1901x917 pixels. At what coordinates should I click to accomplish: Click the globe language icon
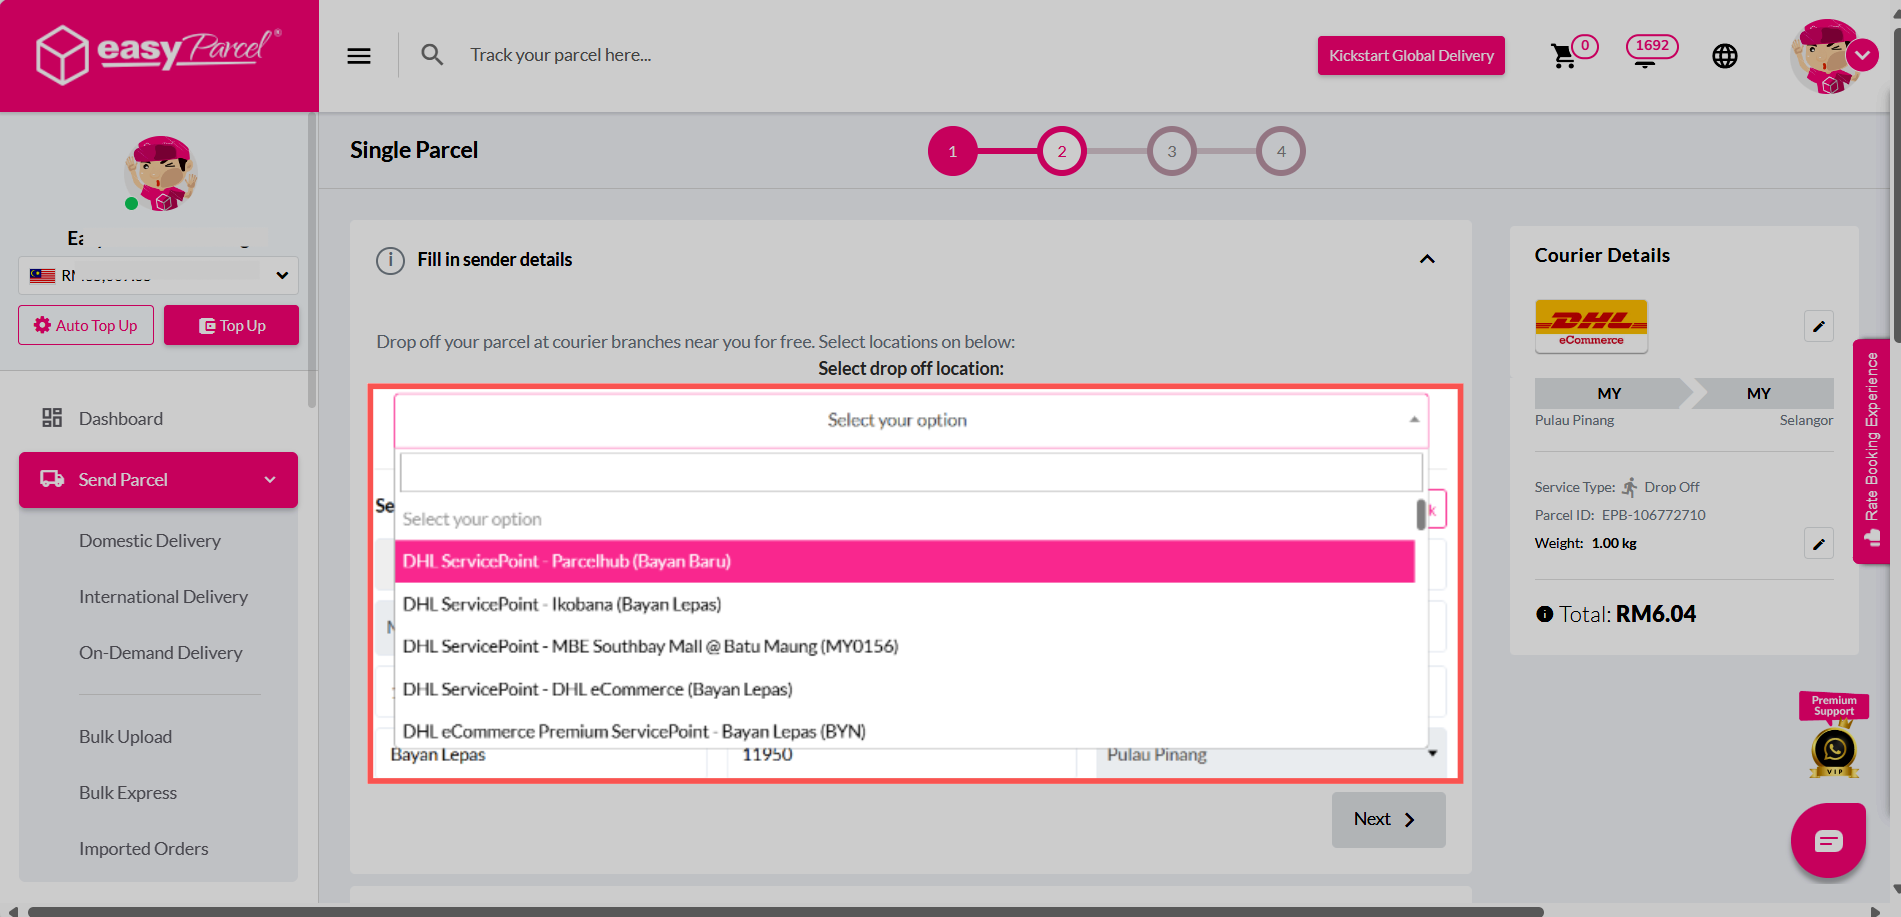[x=1725, y=56]
